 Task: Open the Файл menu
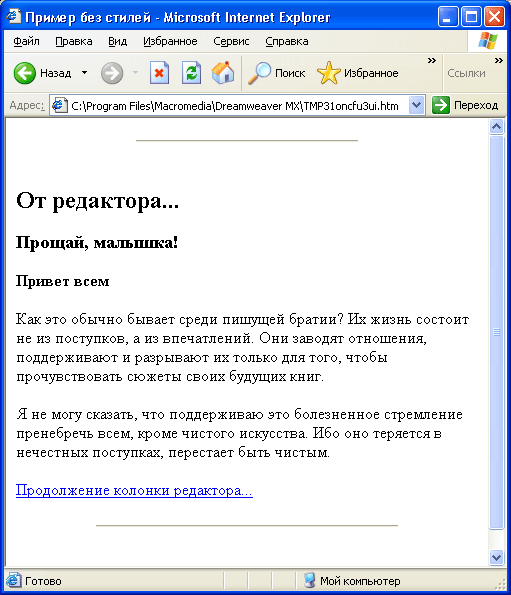pyautogui.click(x=26, y=41)
